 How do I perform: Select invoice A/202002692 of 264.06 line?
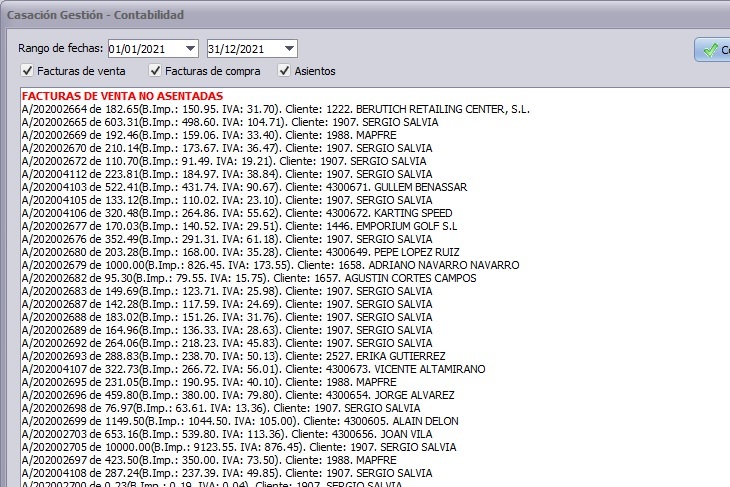(227, 344)
